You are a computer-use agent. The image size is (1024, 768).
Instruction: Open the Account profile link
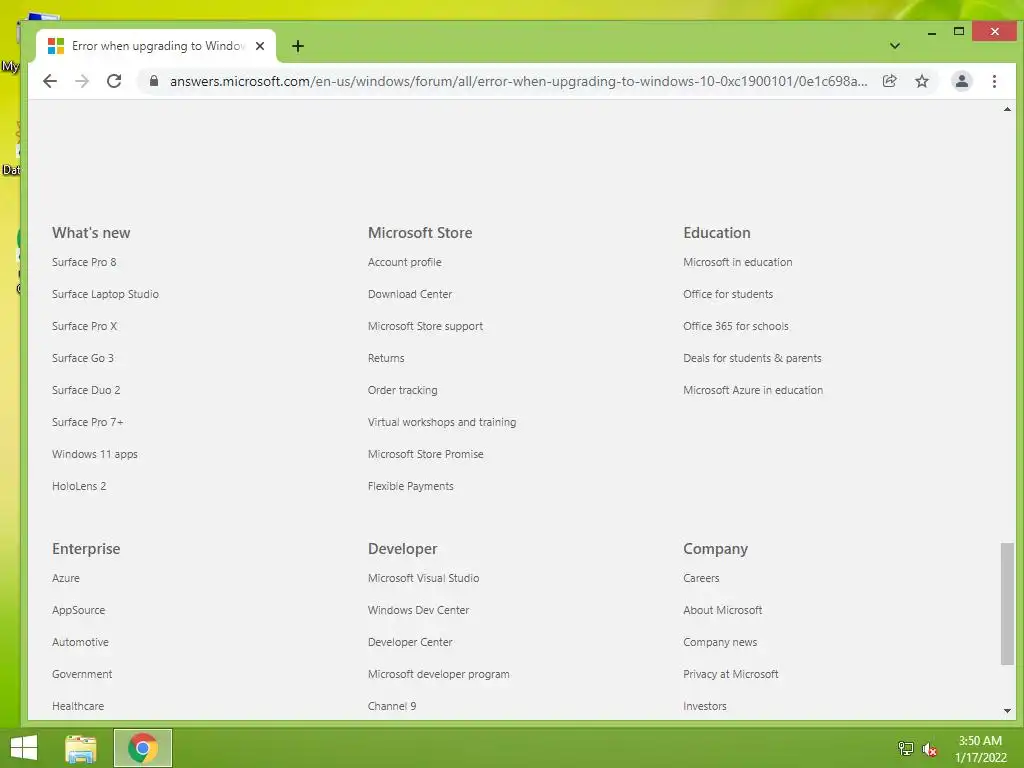click(x=404, y=262)
